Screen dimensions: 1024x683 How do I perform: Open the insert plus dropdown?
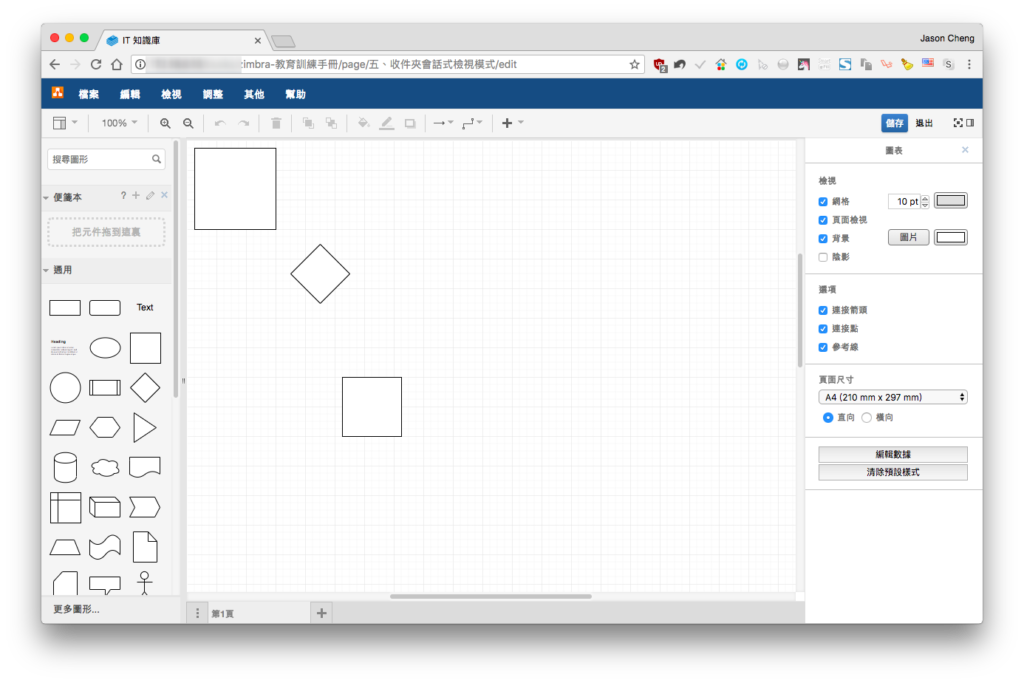pyautogui.click(x=512, y=123)
